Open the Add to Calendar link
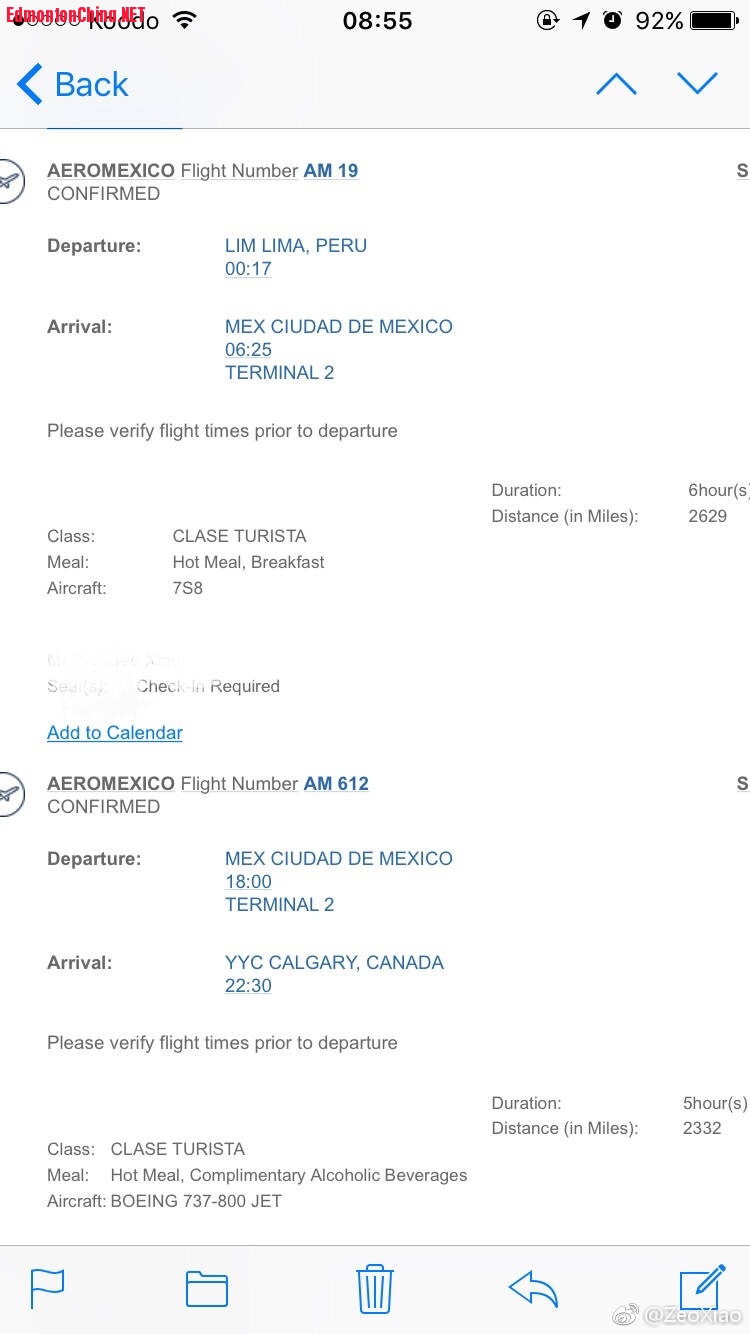The height and width of the screenshot is (1334, 750). tap(115, 733)
